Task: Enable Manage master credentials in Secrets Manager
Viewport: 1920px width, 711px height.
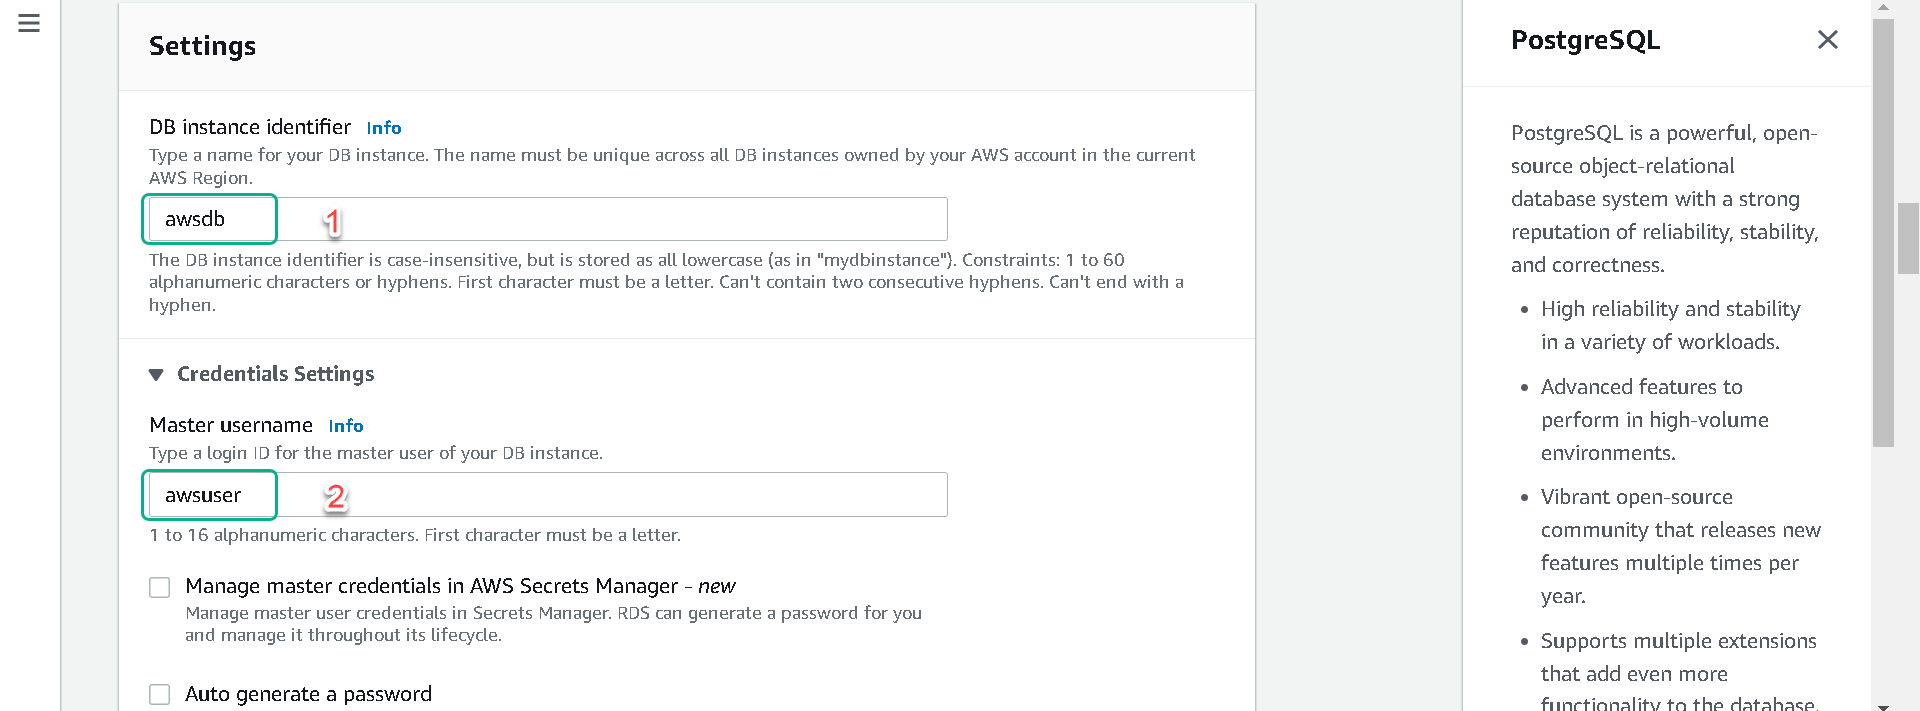Action: [160, 587]
